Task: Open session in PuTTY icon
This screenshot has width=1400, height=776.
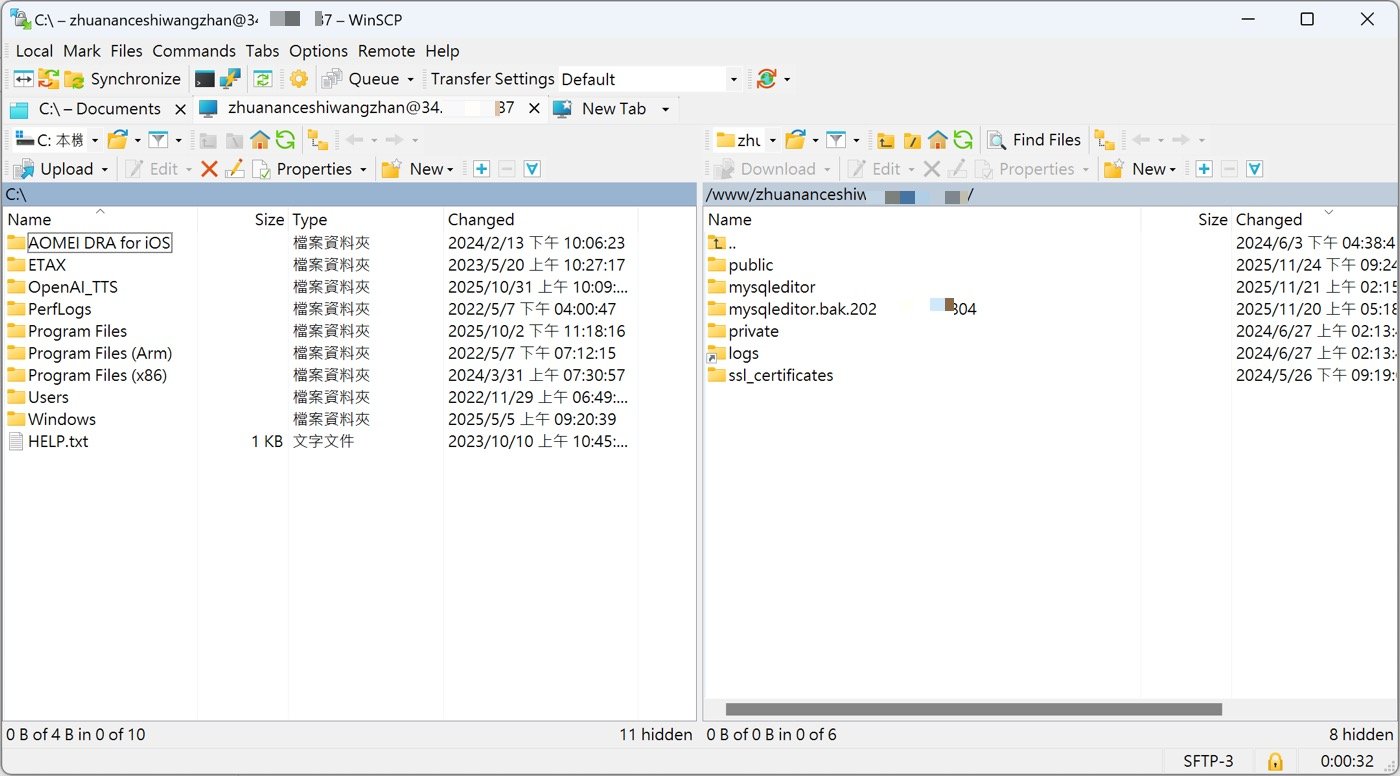Action: tap(230, 79)
